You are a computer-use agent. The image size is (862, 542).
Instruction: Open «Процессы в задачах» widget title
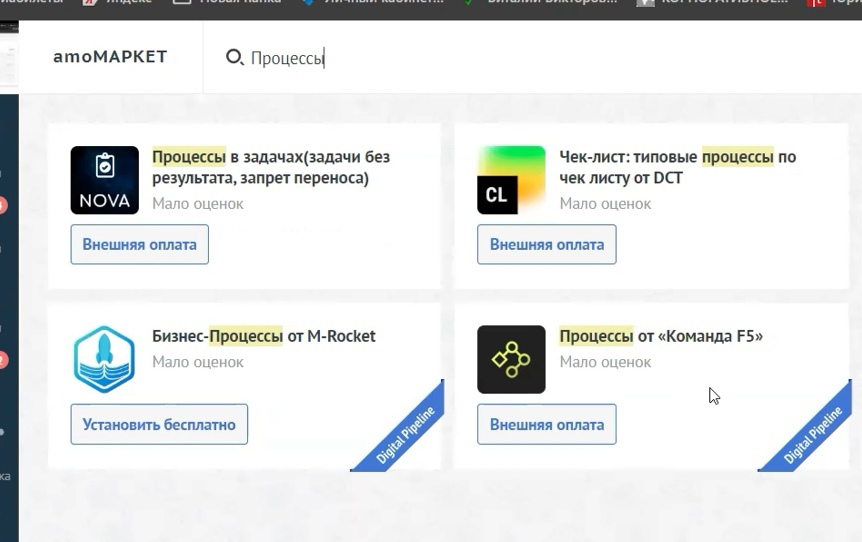271,167
